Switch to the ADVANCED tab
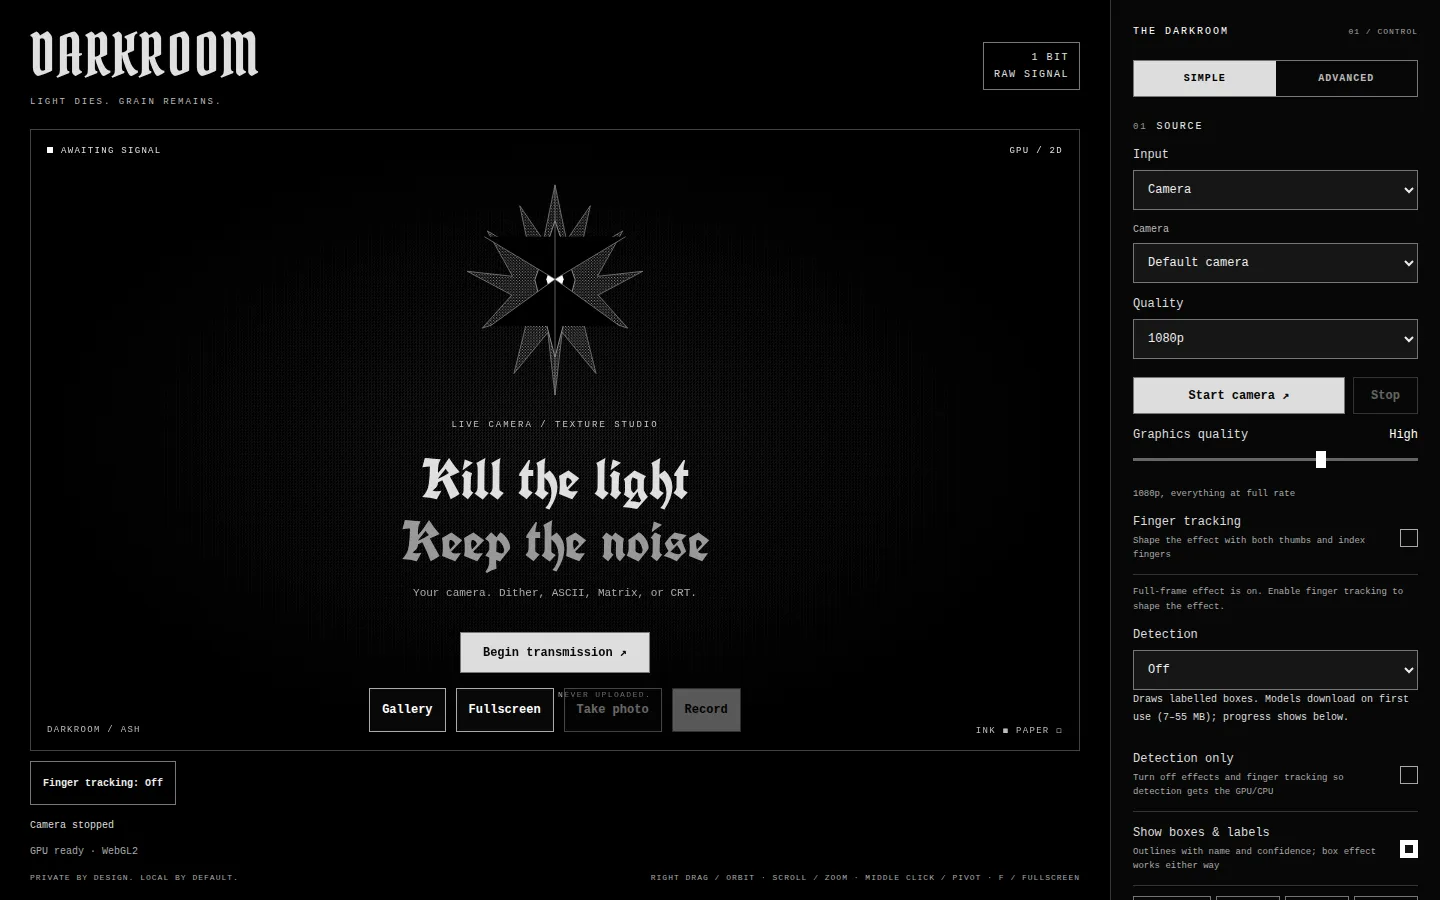The image size is (1440, 900). pyautogui.click(x=1346, y=78)
